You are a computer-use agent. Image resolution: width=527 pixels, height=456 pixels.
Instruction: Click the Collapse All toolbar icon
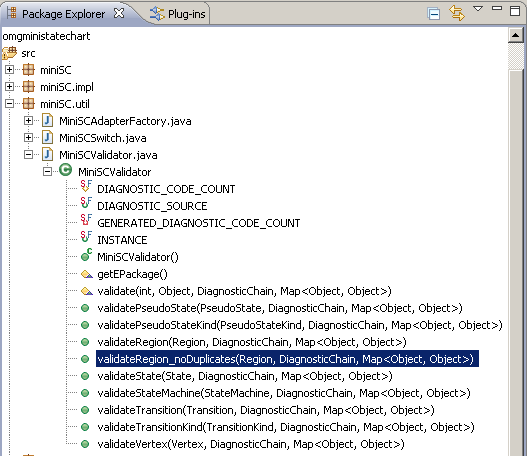(434, 14)
